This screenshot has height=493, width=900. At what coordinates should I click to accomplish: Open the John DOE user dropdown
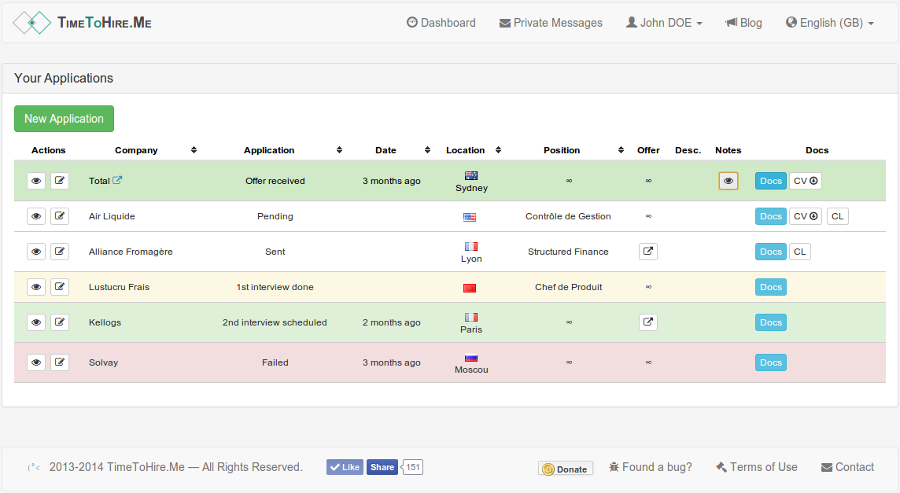pyautogui.click(x=664, y=23)
